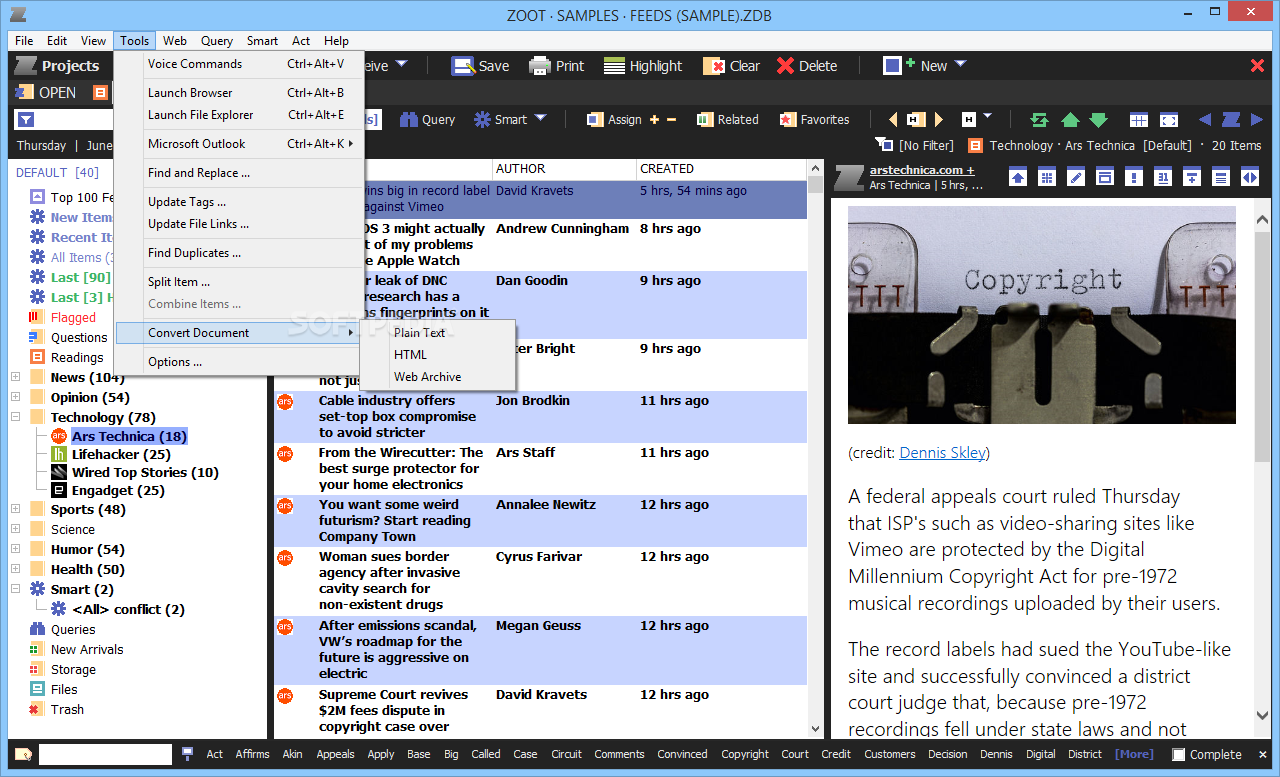The width and height of the screenshot is (1280, 777).
Task: Choose Web Archive conversion option
Action: [438, 377]
